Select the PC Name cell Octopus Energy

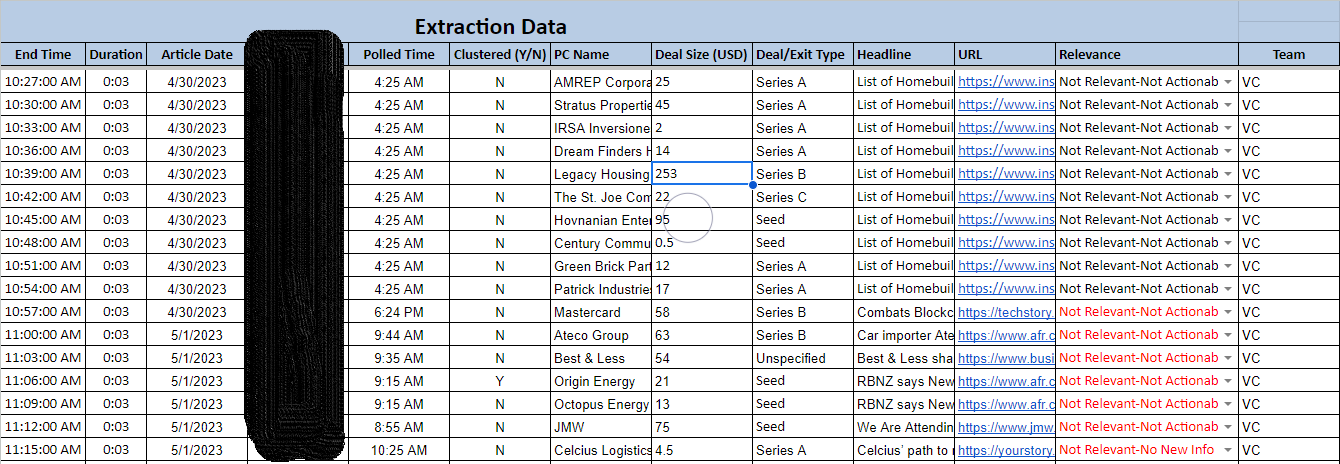[601, 404]
